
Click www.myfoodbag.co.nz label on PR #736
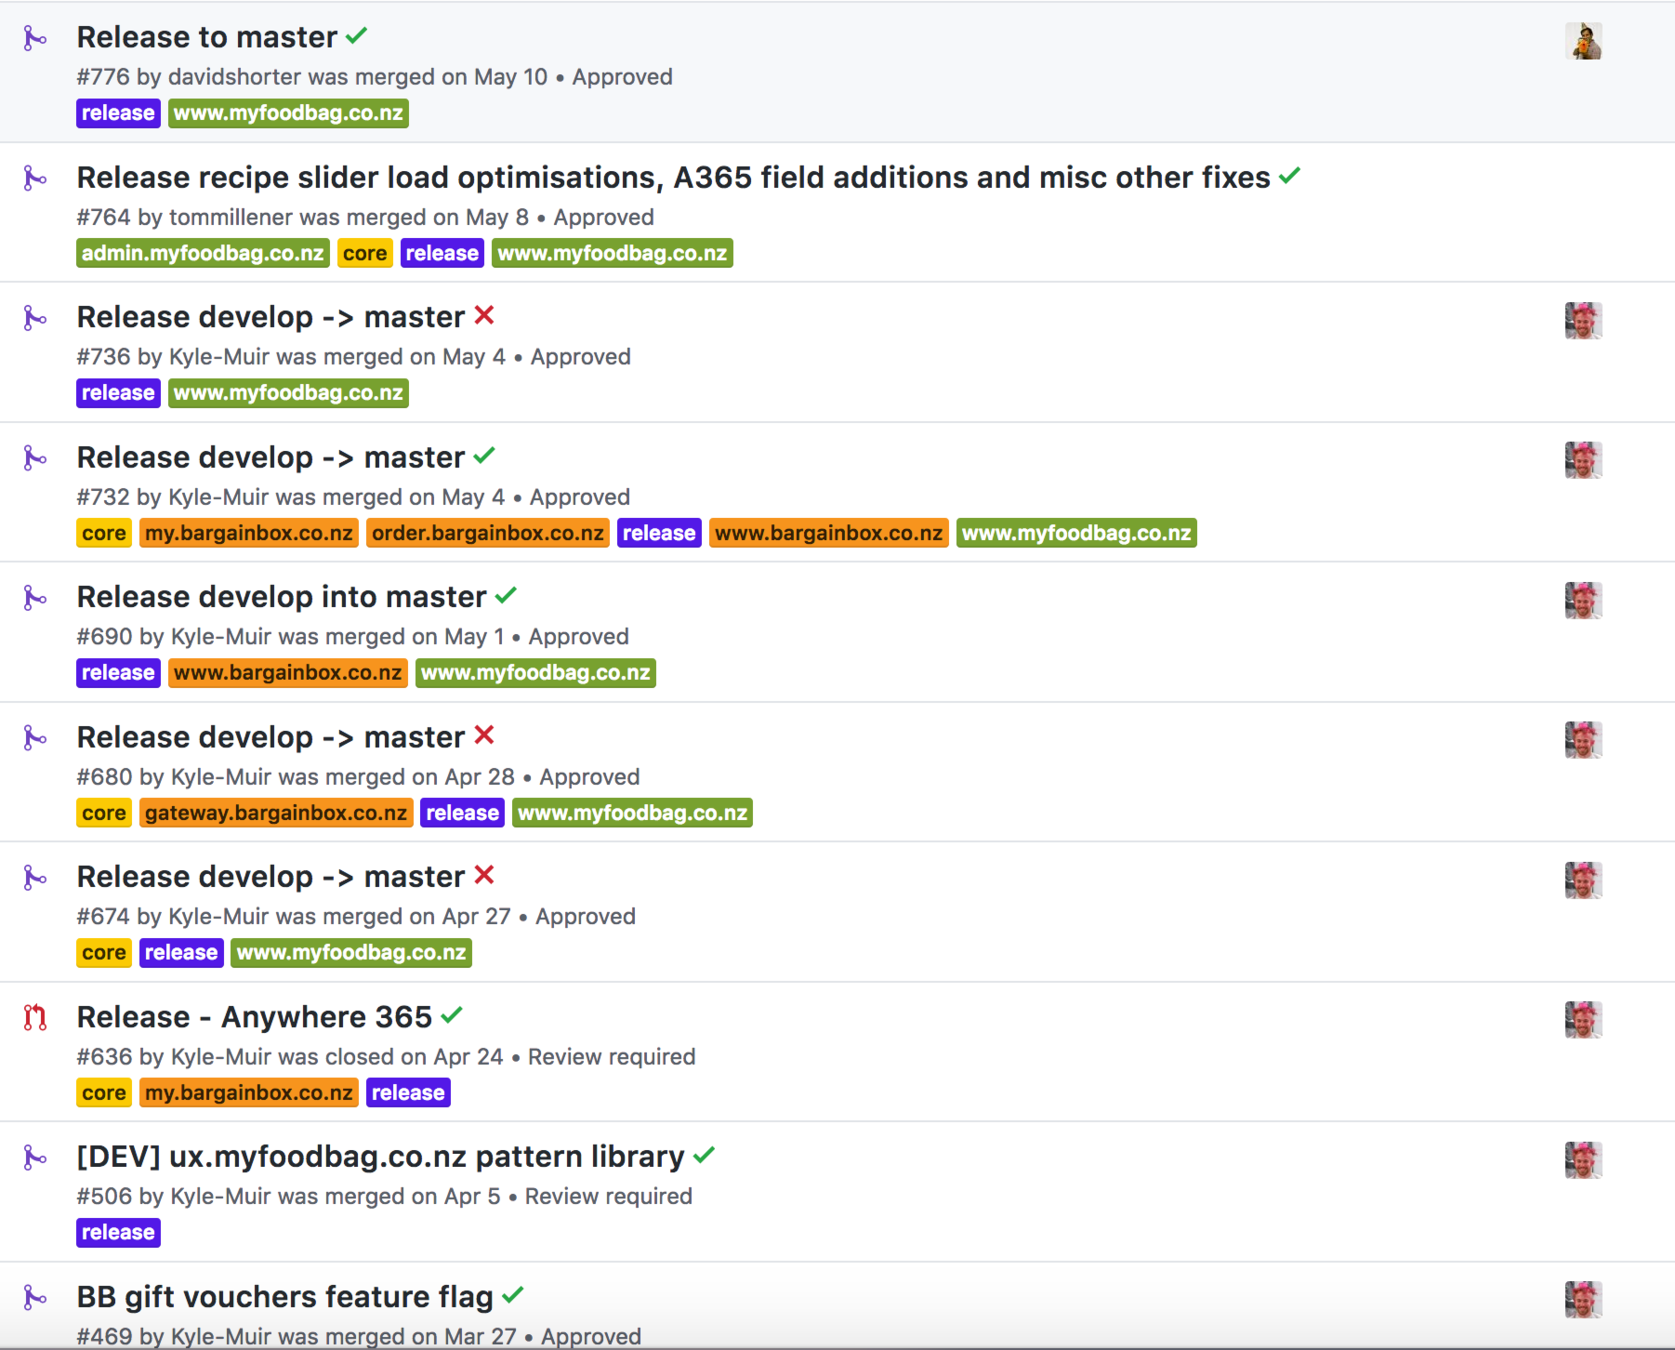click(288, 393)
